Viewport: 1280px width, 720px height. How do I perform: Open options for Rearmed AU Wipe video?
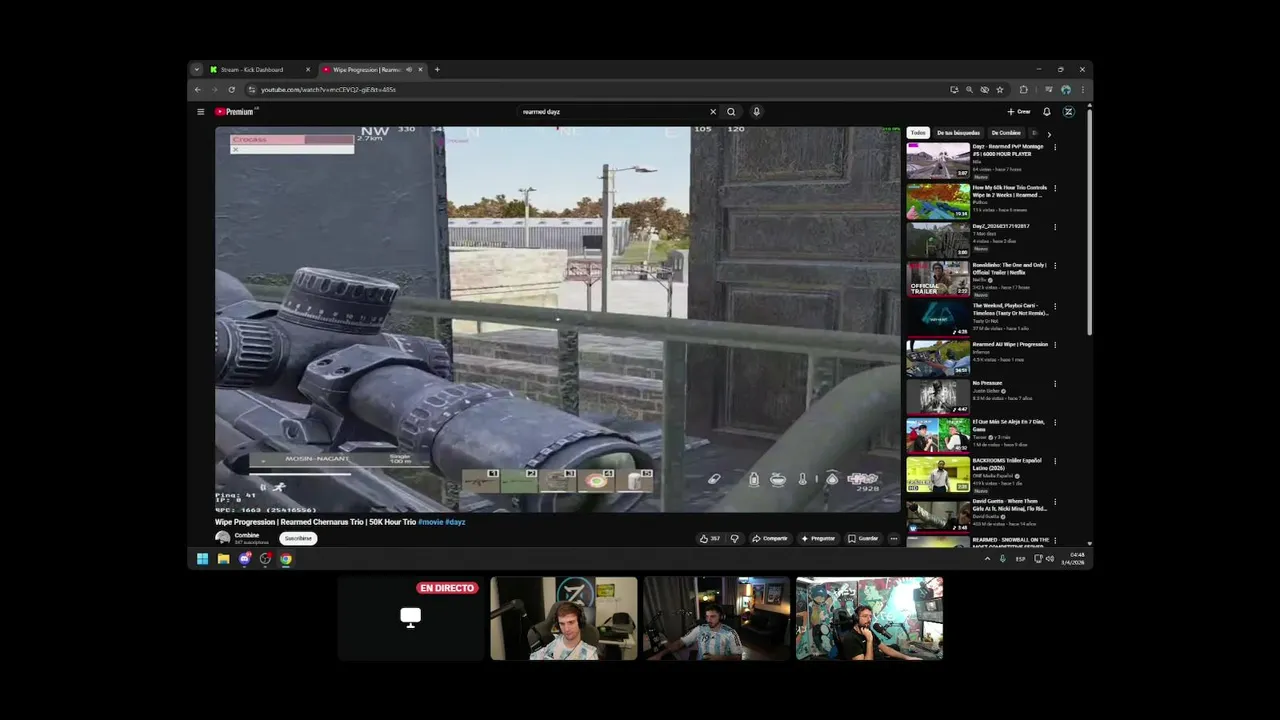pos(1055,345)
